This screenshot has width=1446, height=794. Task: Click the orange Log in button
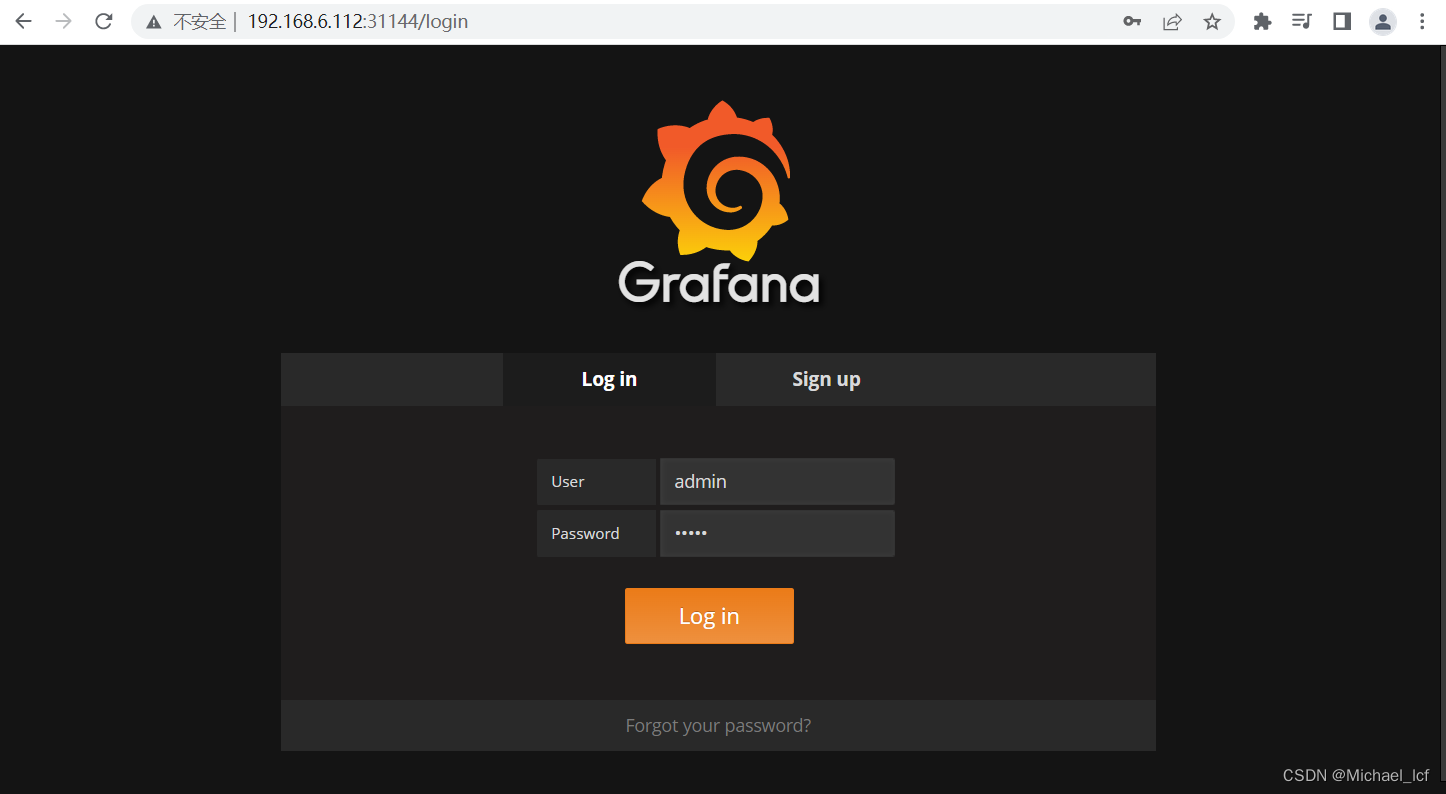(x=709, y=616)
